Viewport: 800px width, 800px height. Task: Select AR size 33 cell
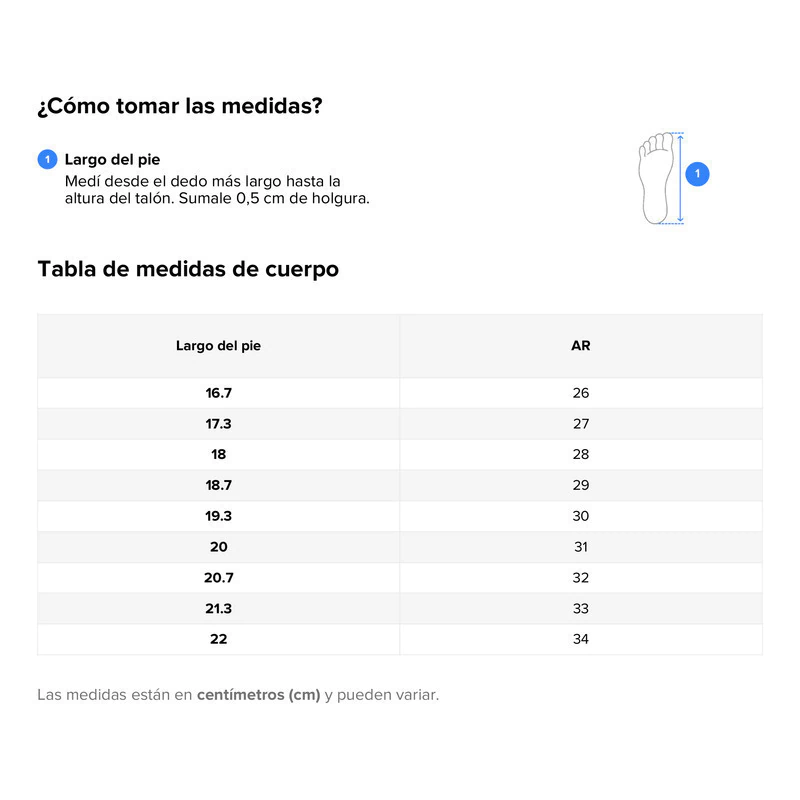(x=581, y=609)
